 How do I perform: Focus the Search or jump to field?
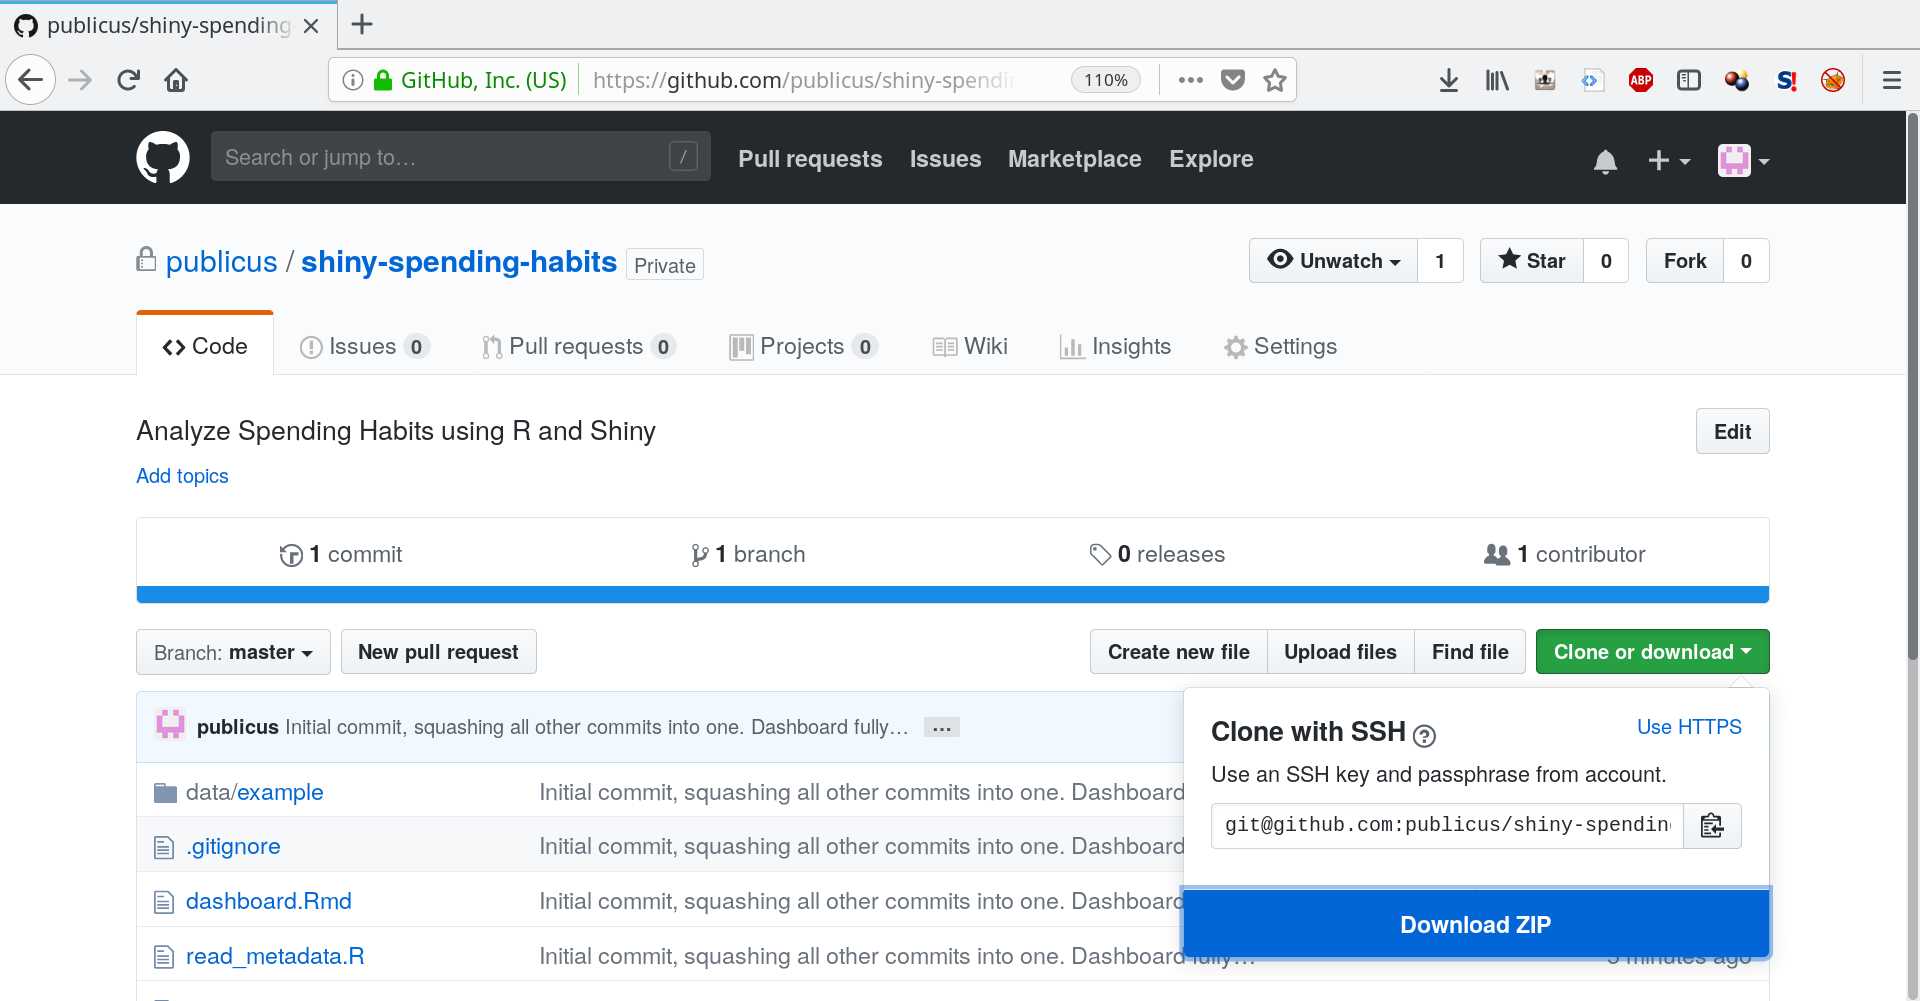(x=461, y=156)
